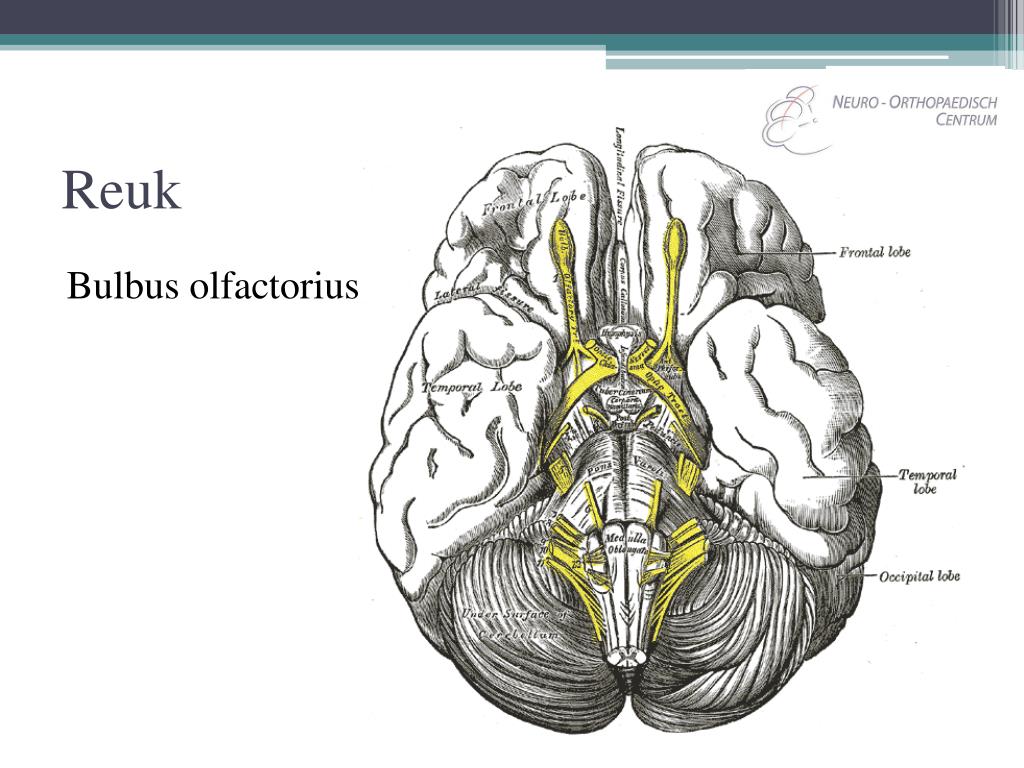
Task: Click 'Temporal Lobe' text on the brain
Action: (472, 387)
